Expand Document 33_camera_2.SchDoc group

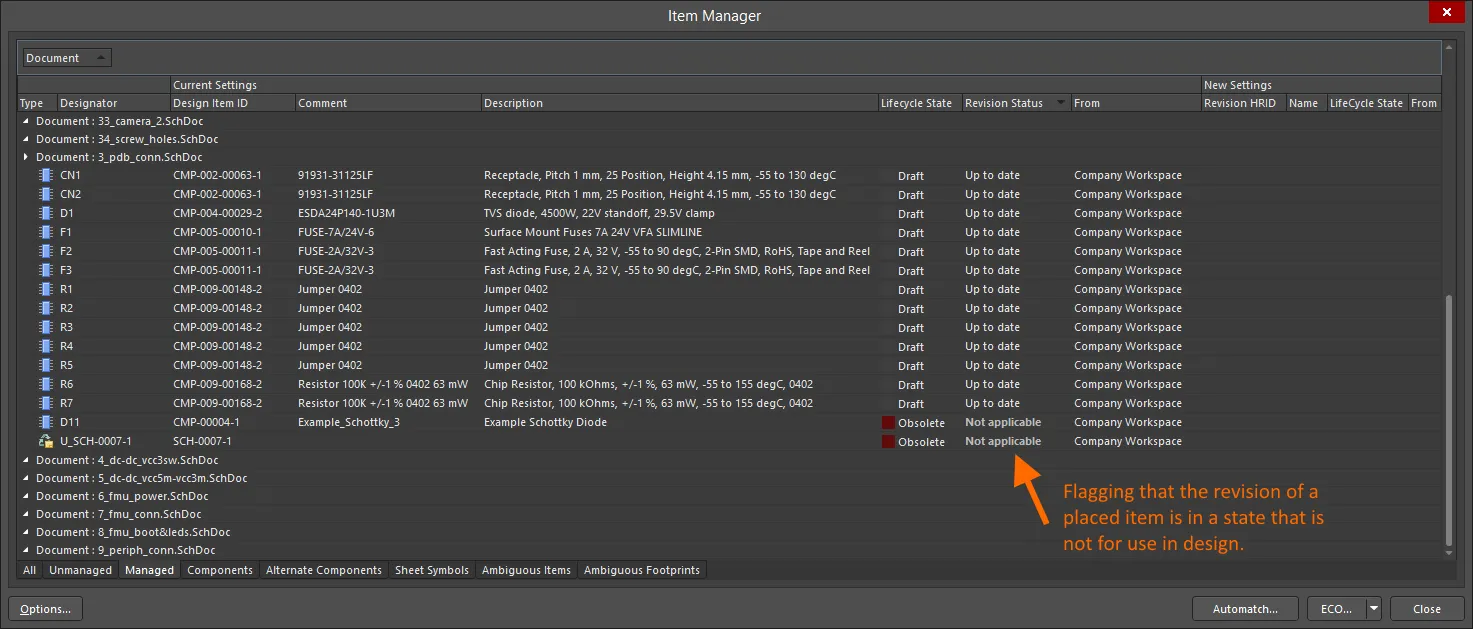pos(27,121)
